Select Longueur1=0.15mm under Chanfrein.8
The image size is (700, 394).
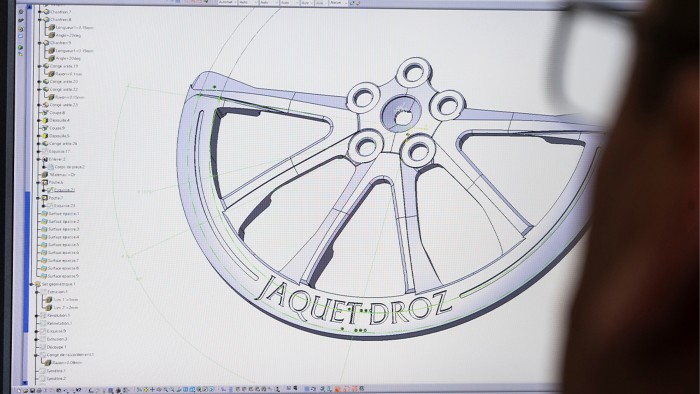(74, 28)
